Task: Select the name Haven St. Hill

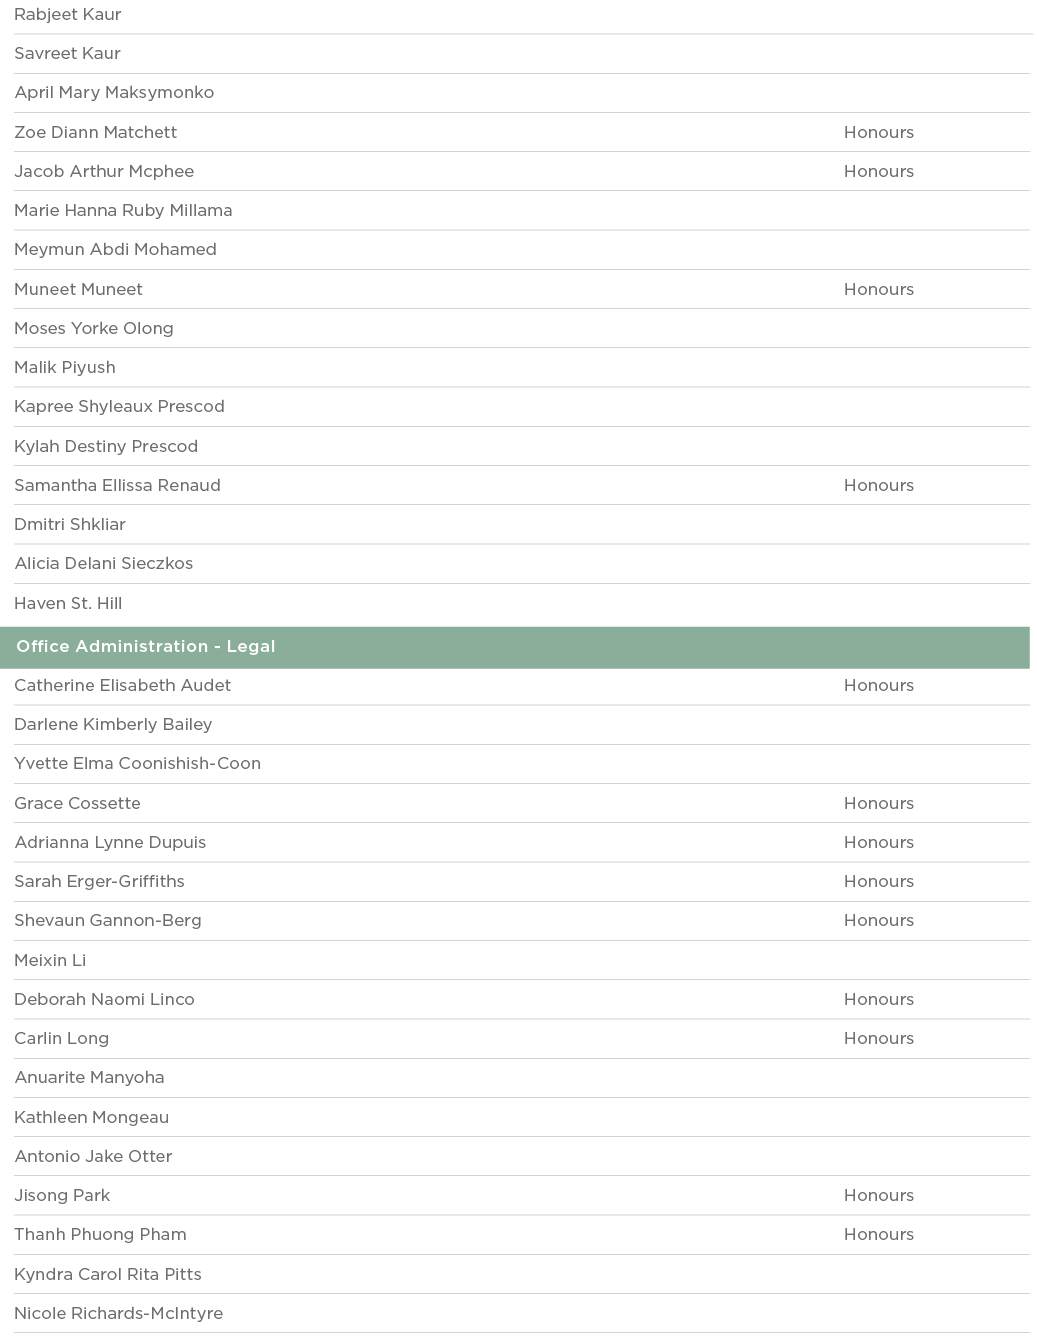Action: [x=68, y=604]
